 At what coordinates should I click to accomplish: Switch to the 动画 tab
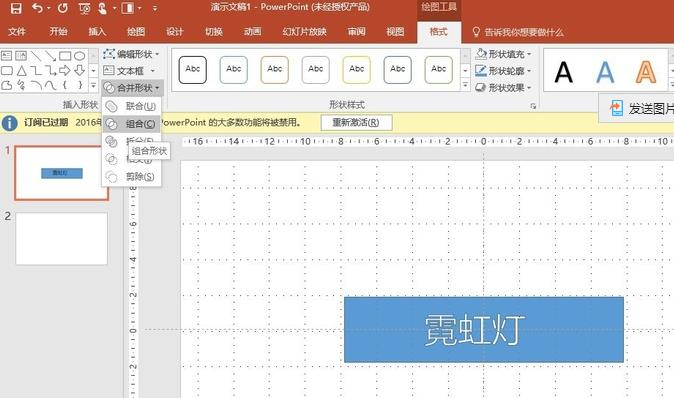tap(252, 31)
